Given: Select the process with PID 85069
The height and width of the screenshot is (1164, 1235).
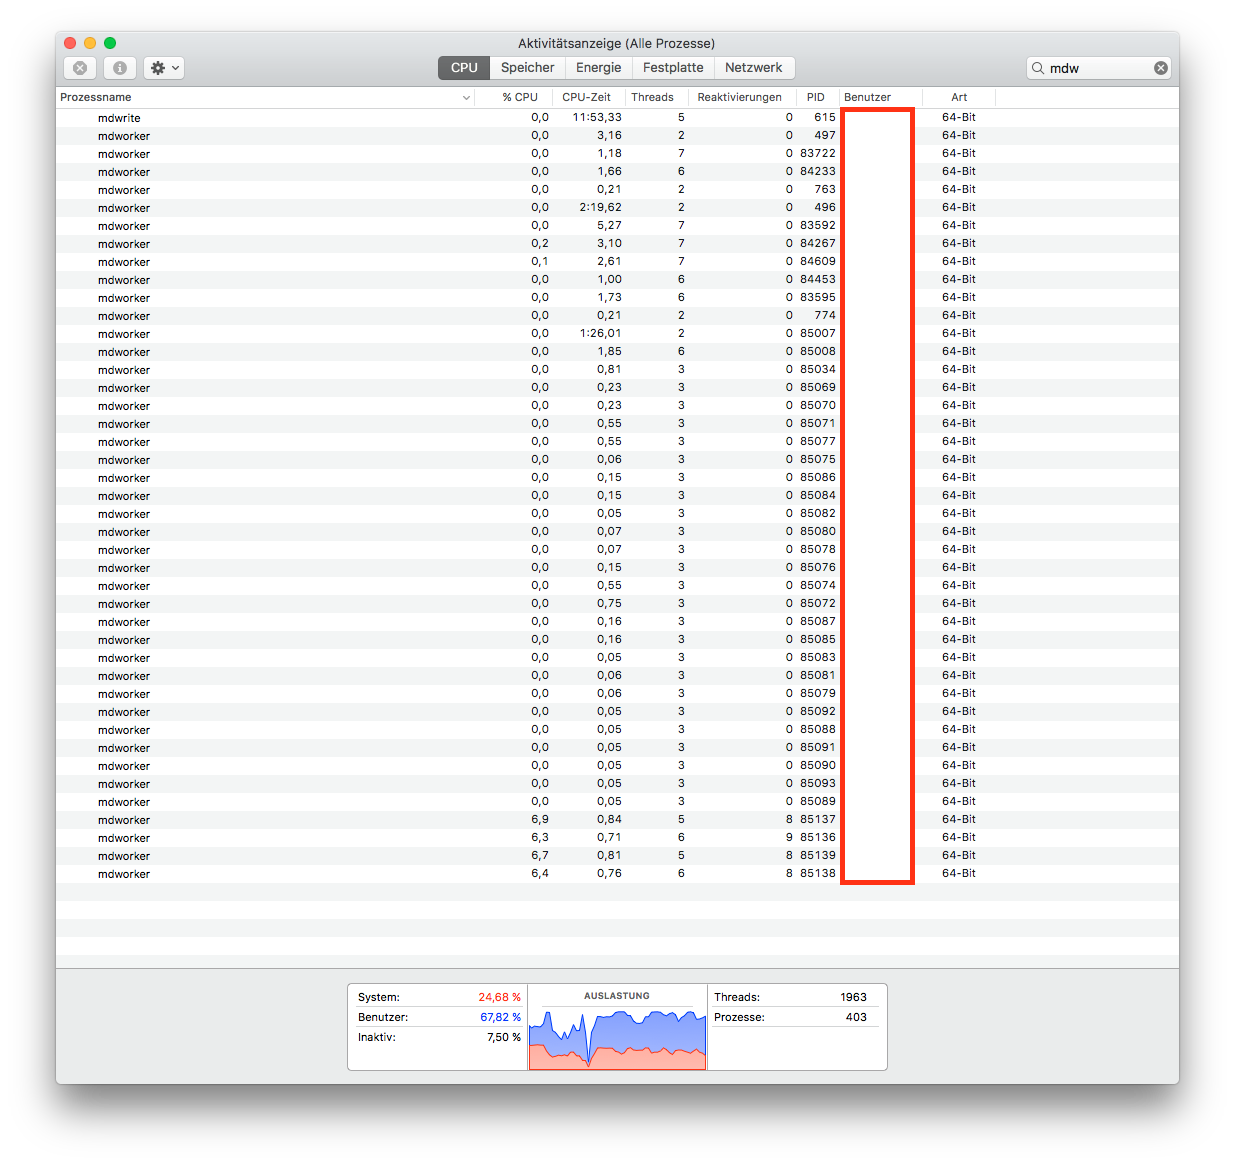Looking at the screenshot, I should pos(617,387).
